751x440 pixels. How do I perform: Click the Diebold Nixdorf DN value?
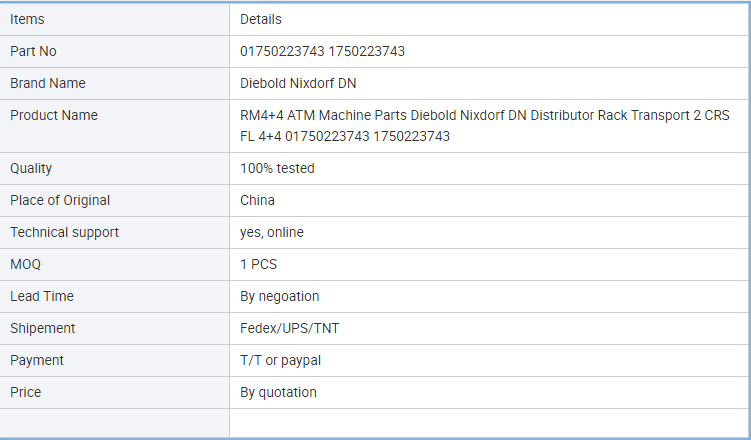298,83
